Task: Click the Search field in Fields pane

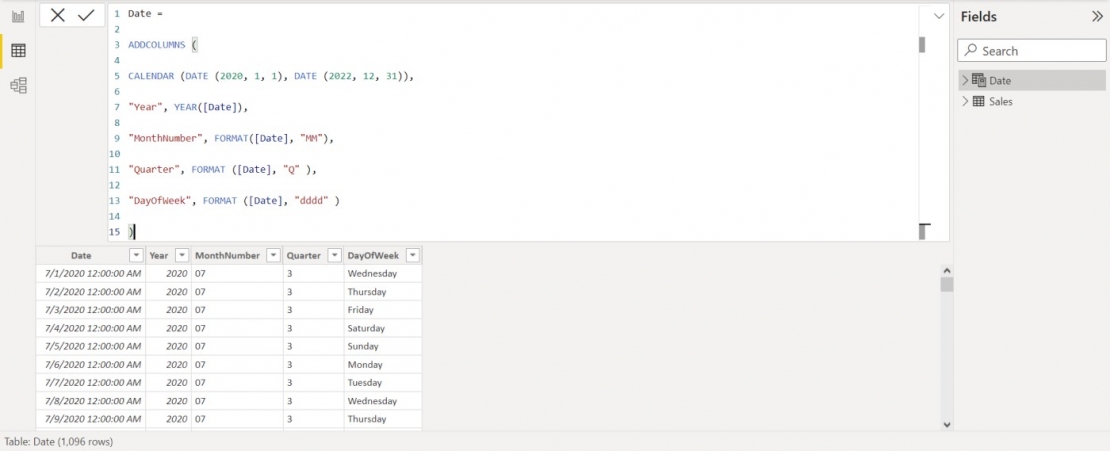Action: click(x=1032, y=51)
